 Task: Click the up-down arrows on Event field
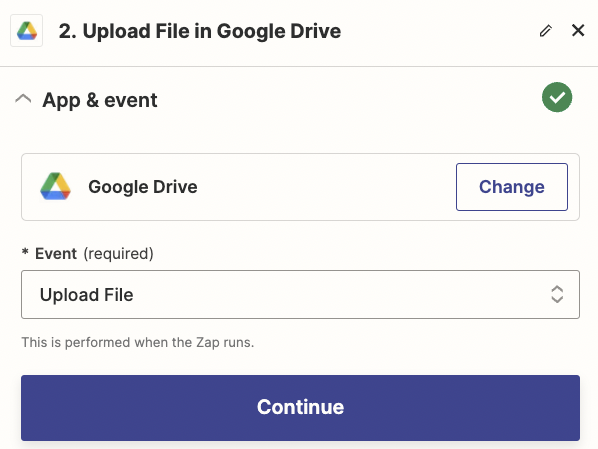click(557, 295)
